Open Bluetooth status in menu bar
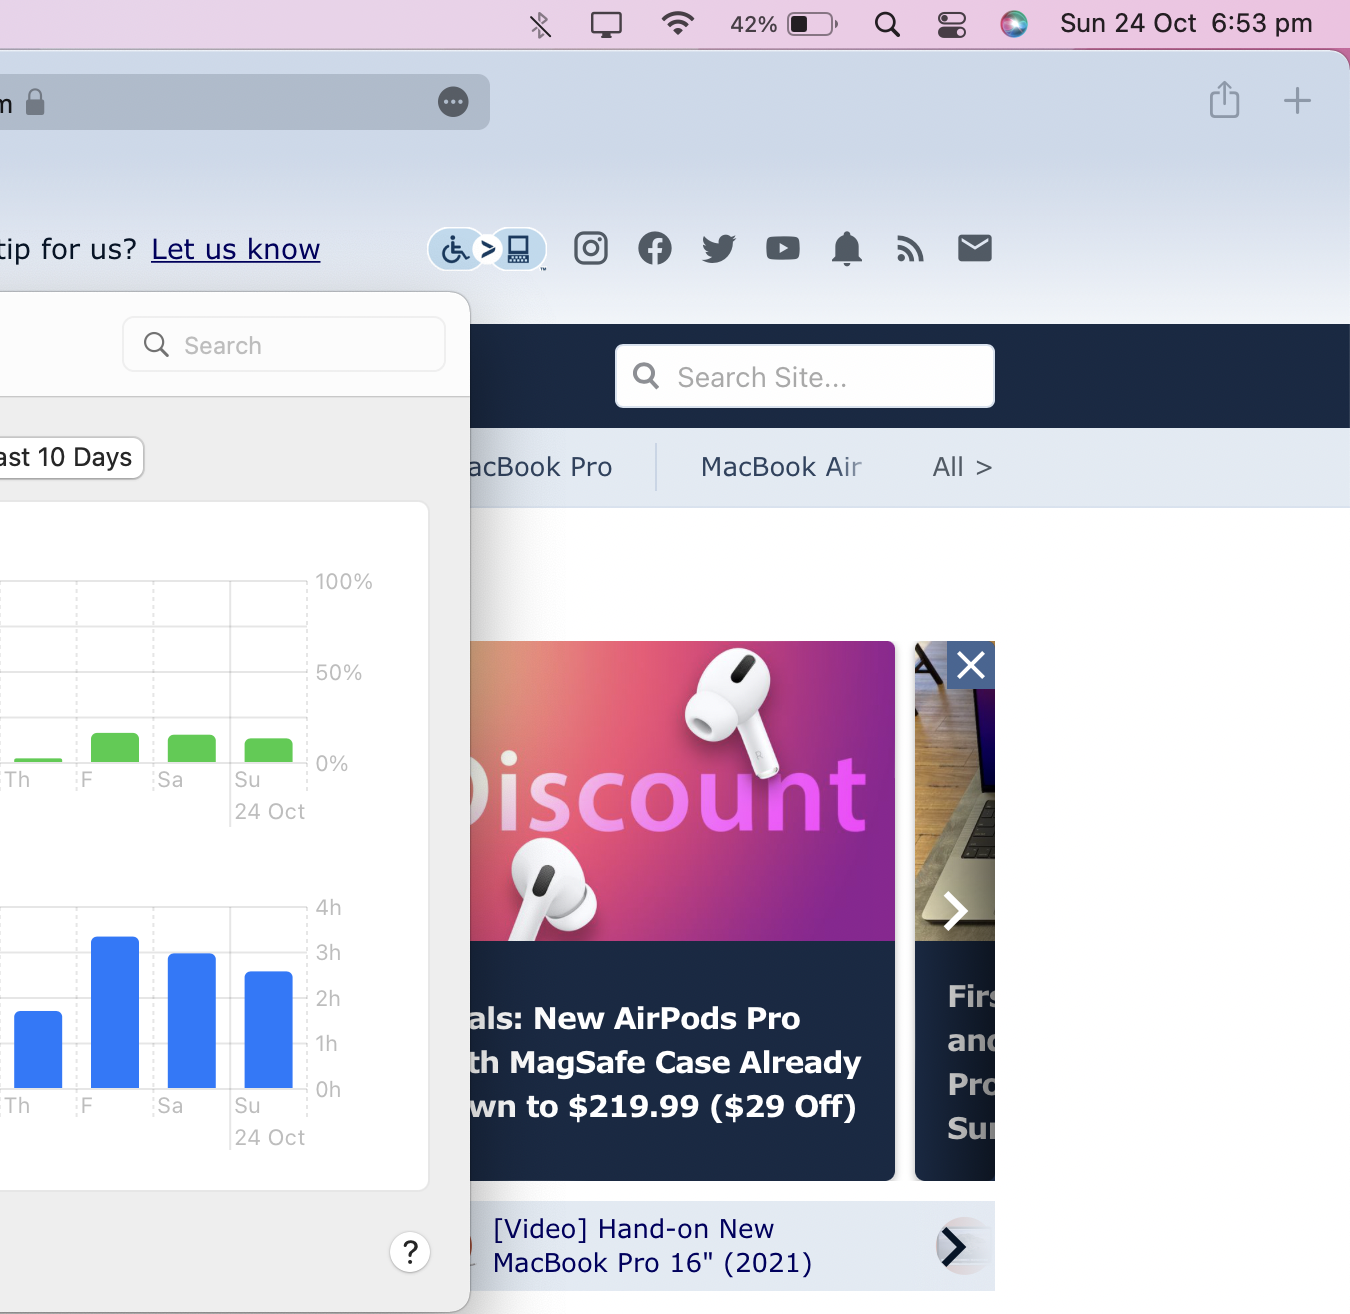The image size is (1350, 1314). 540,24
